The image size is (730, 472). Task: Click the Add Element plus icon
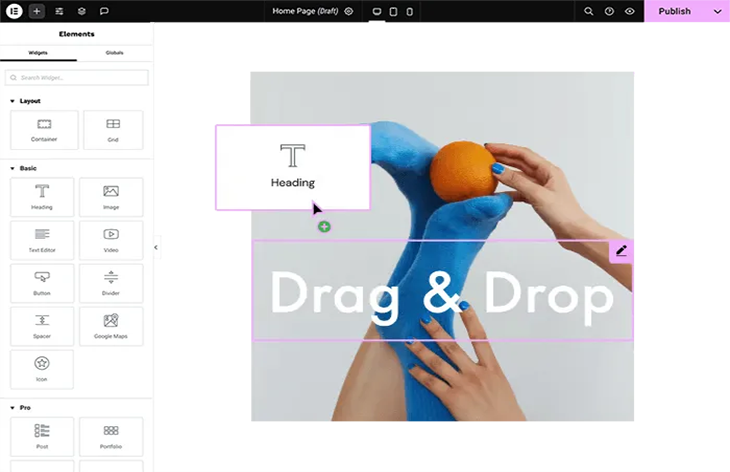pyautogui.click(x=37, y=11)
